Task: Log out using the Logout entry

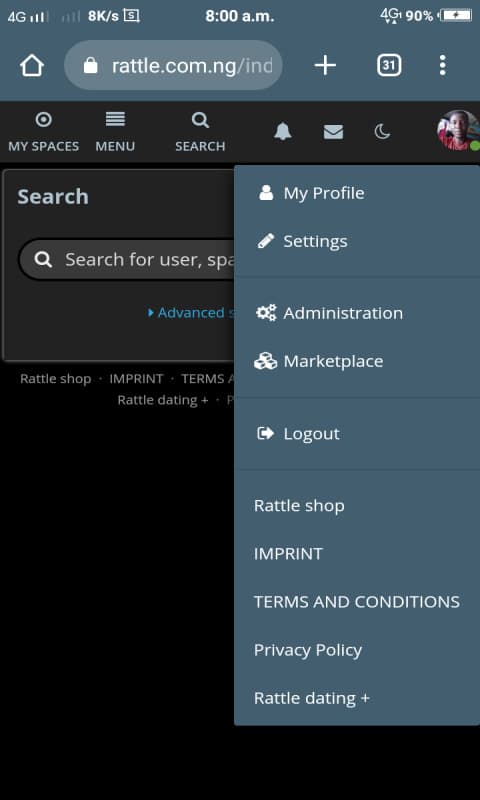Action: coord(357,434)
